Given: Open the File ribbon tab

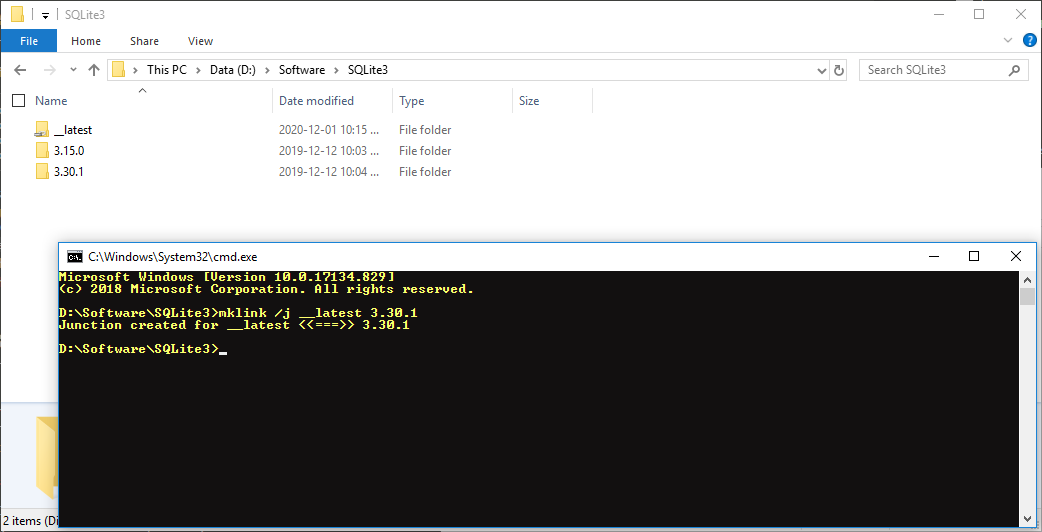Looking at the screenshot, I should 29,41.
